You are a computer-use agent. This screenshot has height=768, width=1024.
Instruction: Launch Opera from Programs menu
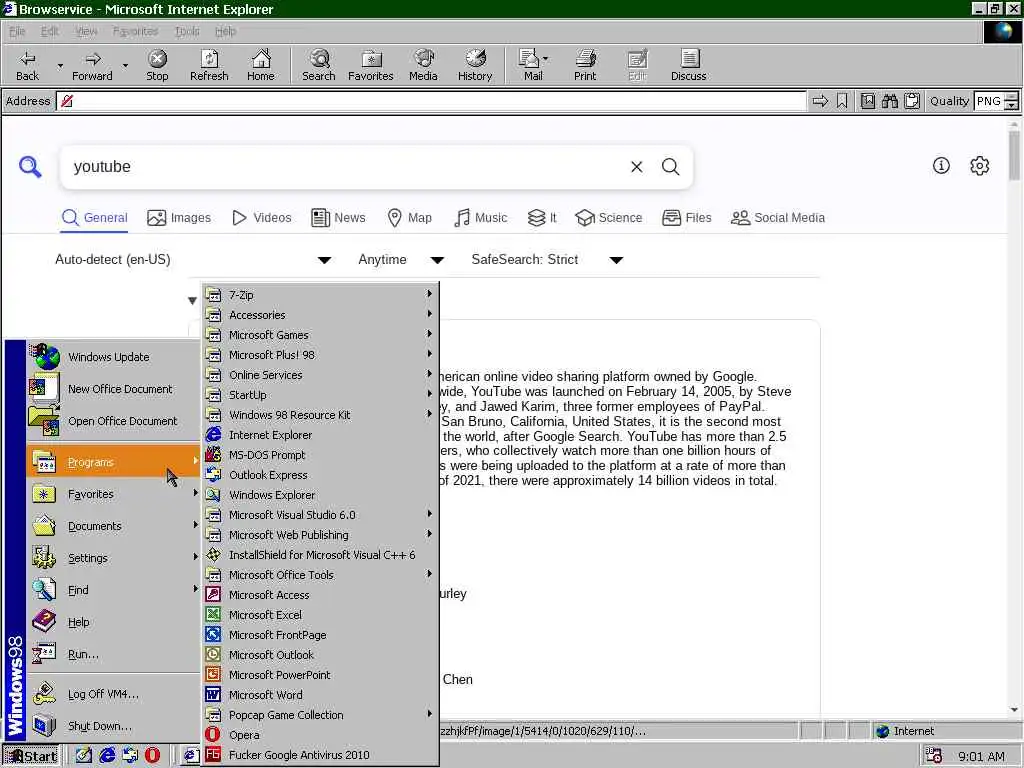321,735
